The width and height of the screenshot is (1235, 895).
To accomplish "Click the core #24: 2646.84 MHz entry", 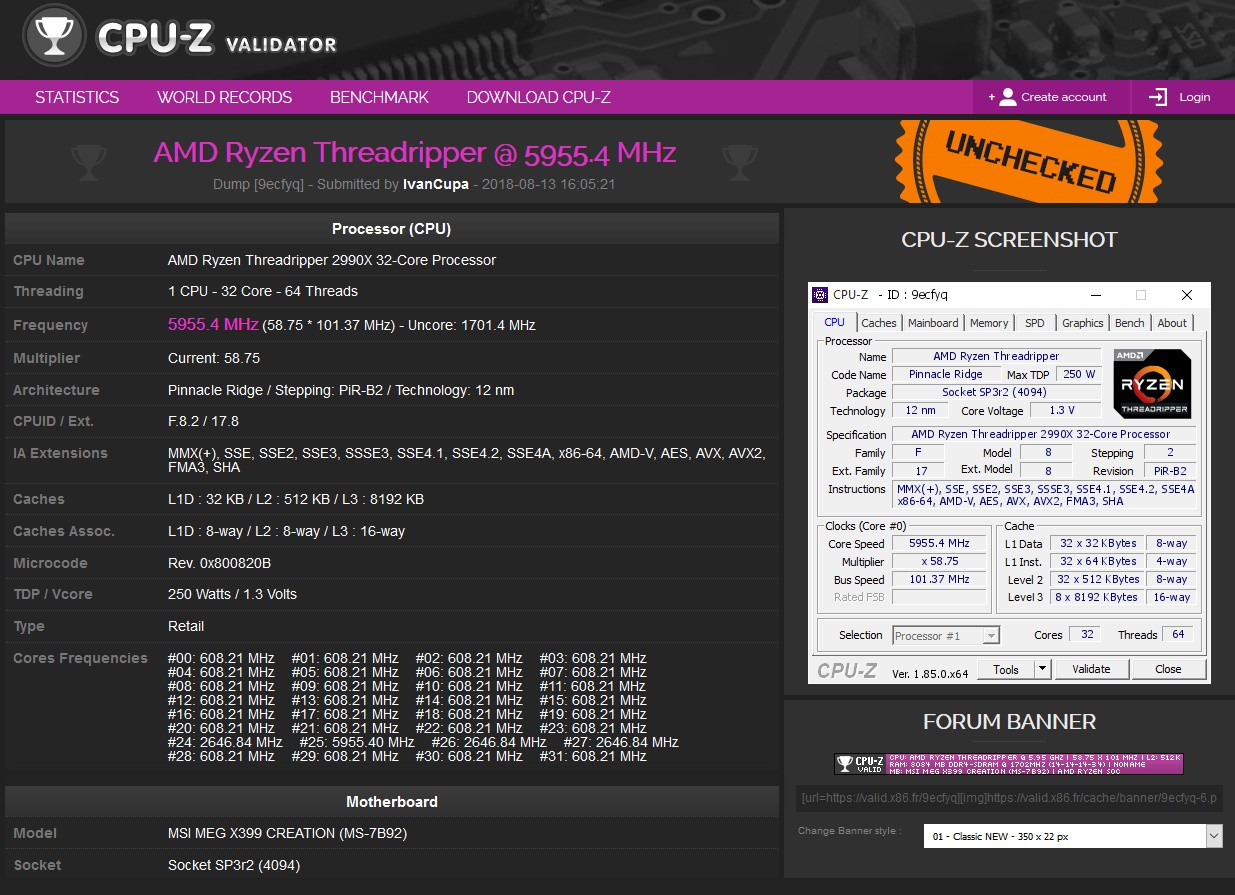I will click(x=225, y=742).
